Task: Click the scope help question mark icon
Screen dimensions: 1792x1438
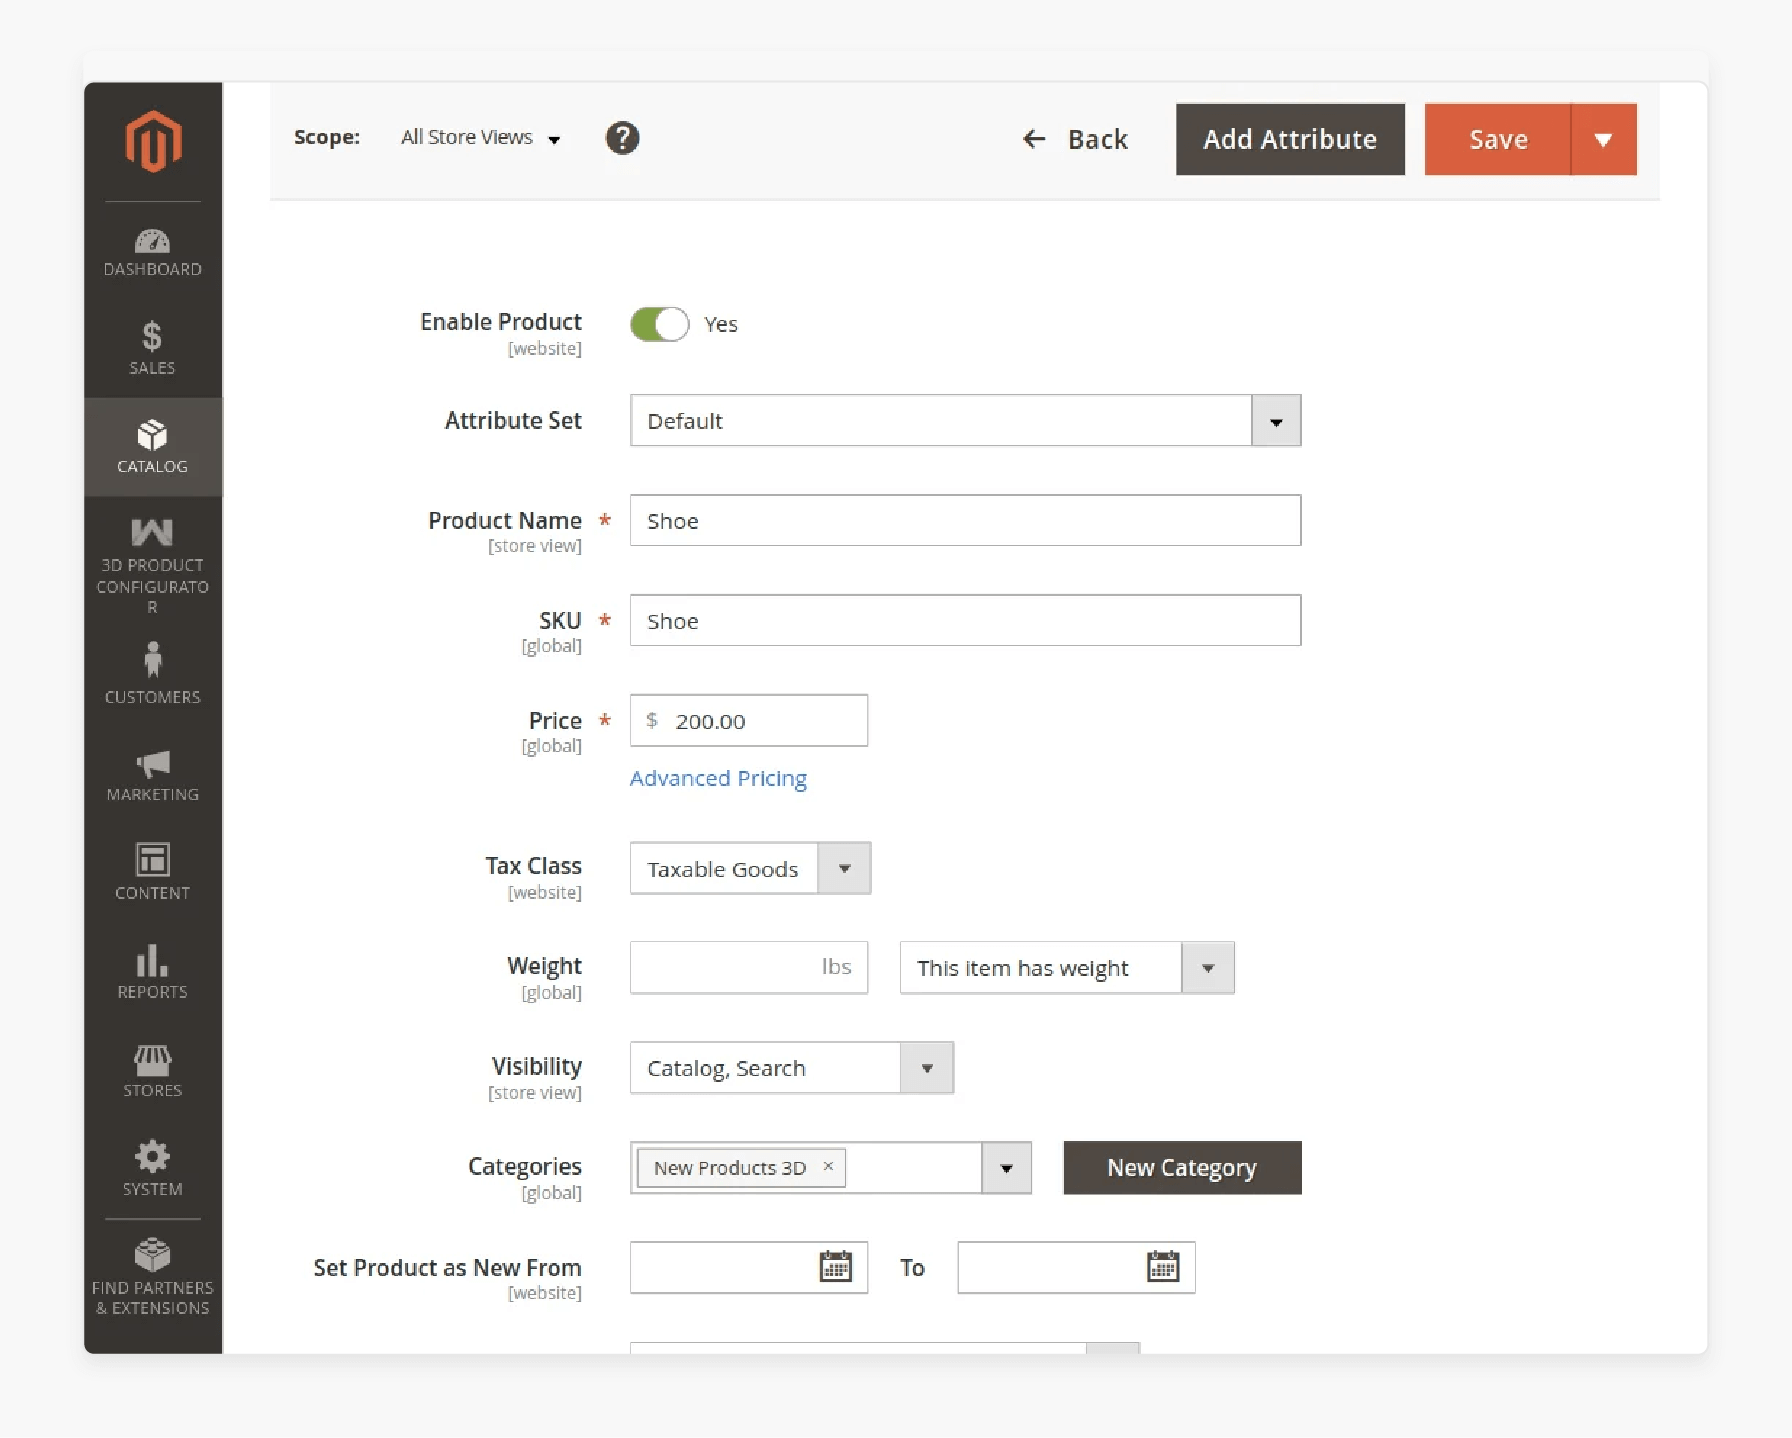Action: [x=622, y=138]
